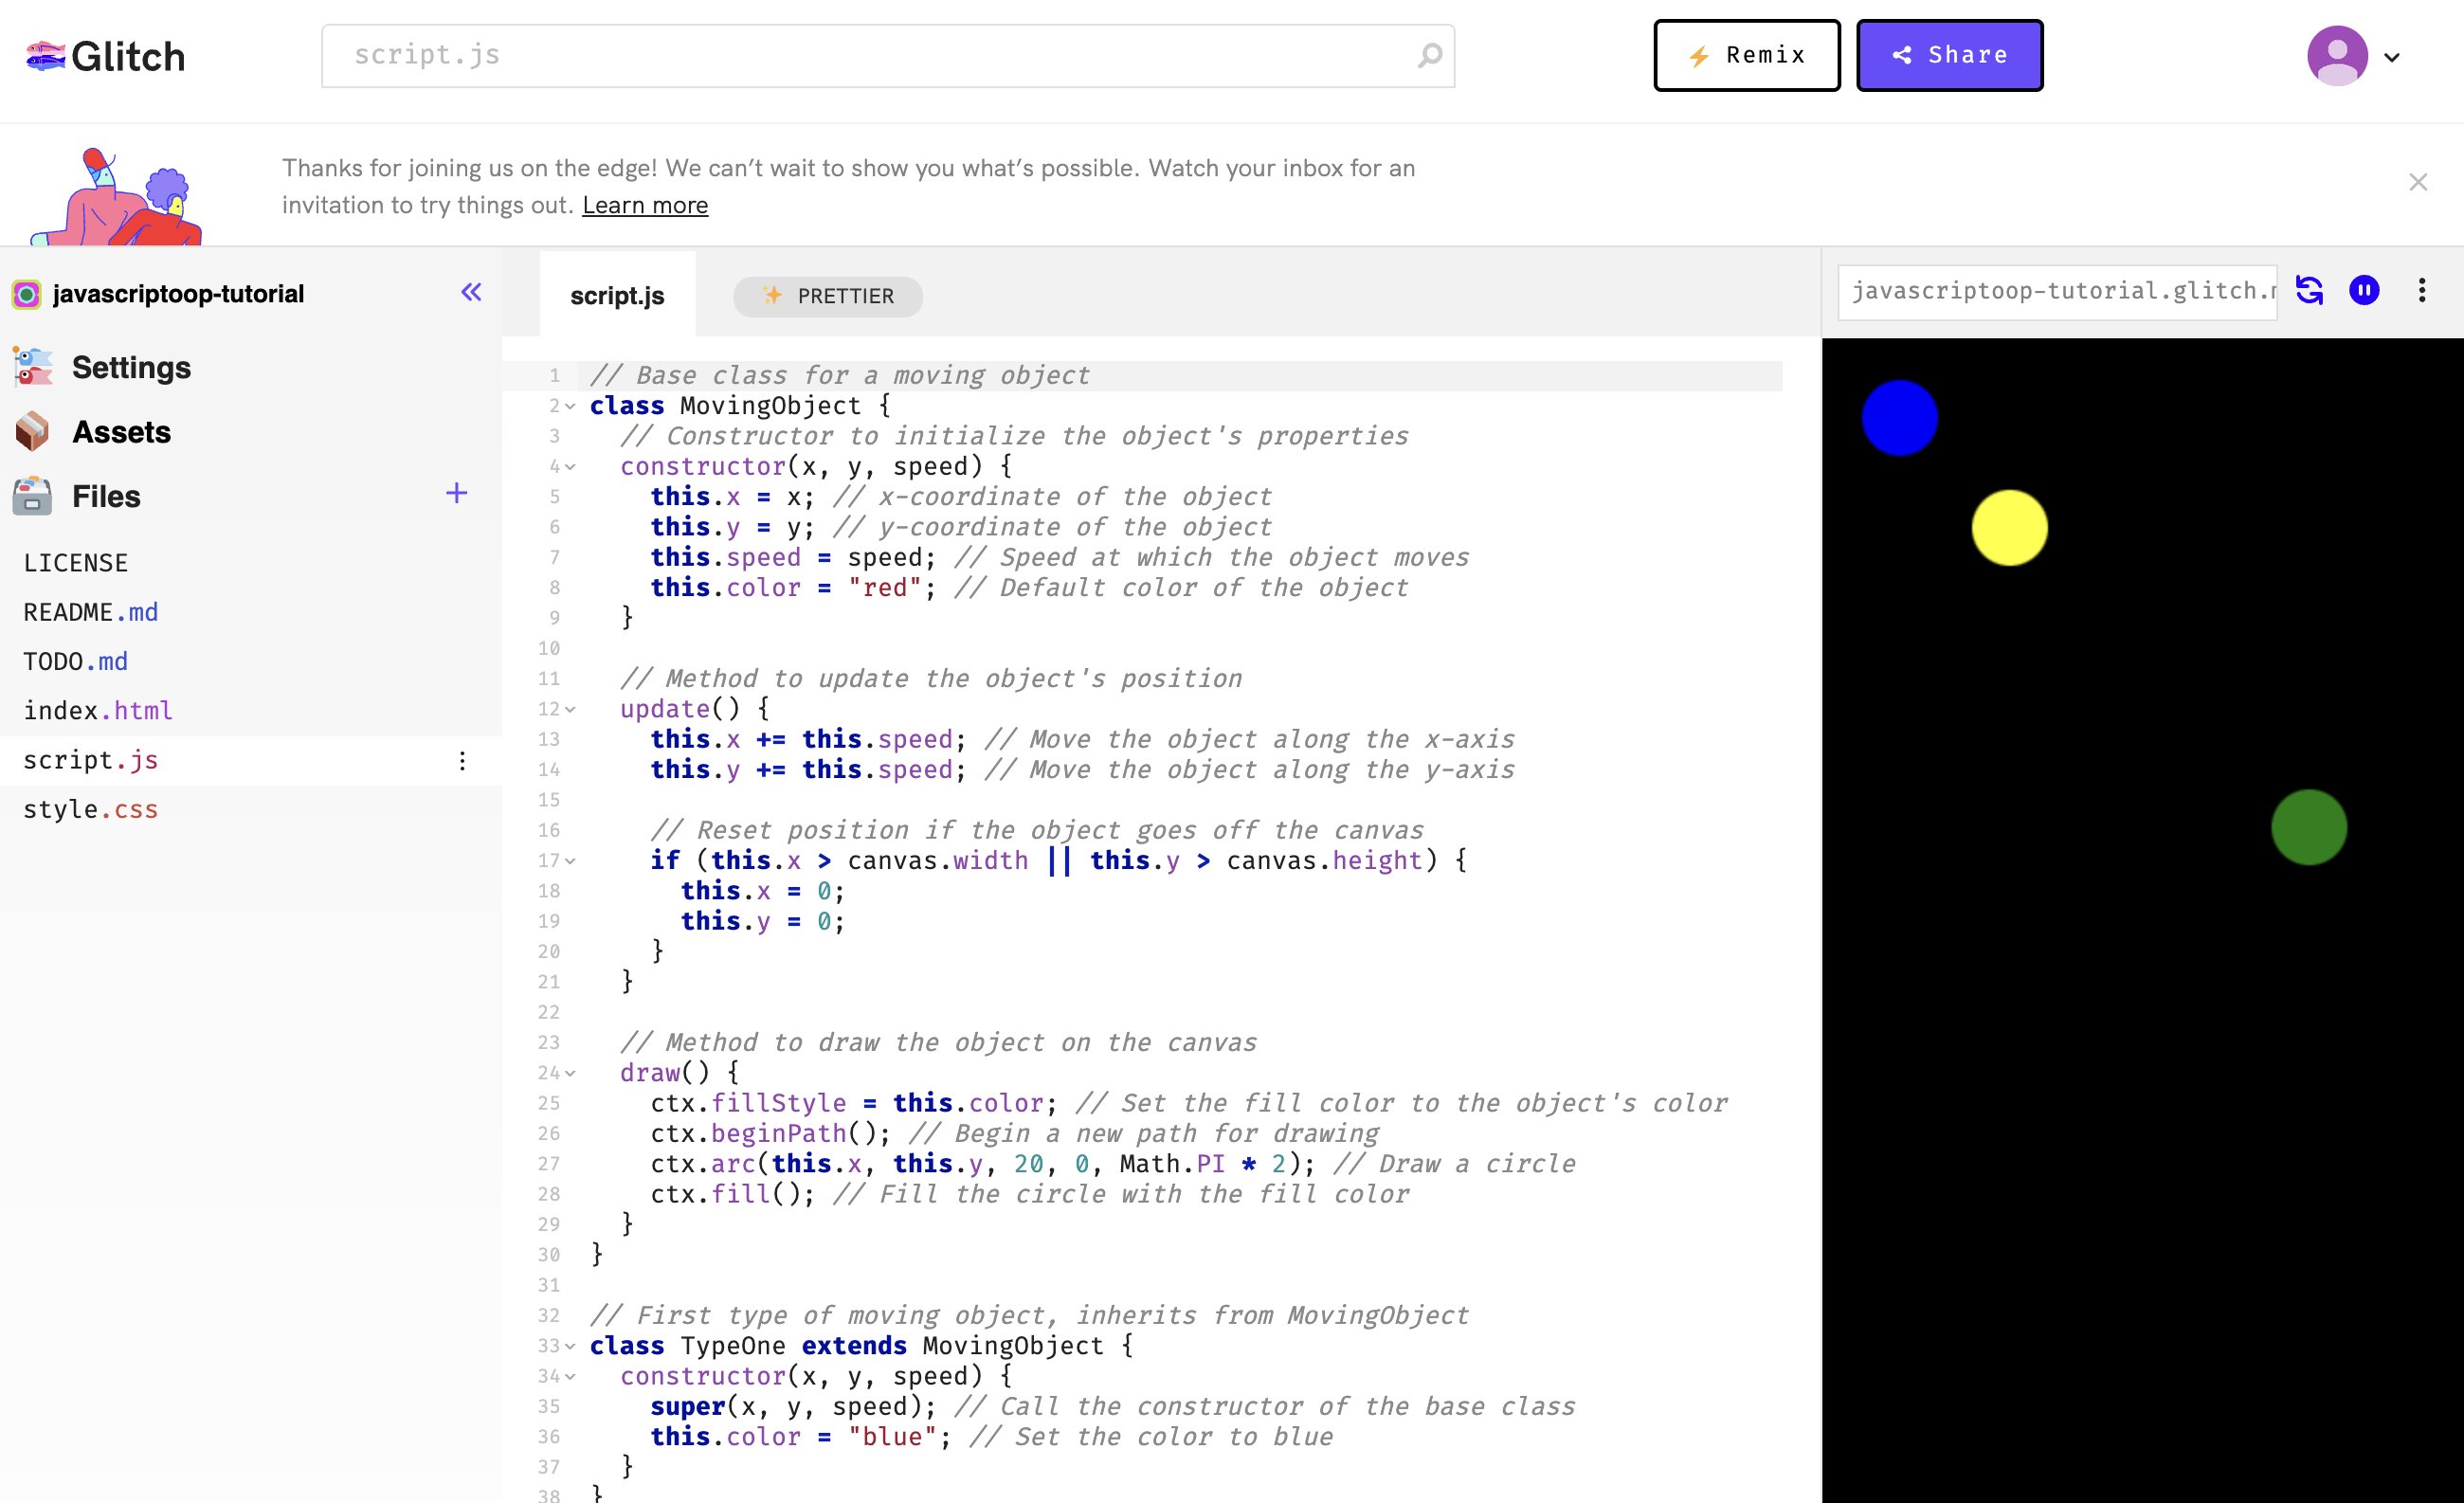Pause the preview rendering
Screen dimensions: 2464x1503
pos(2364,290)
